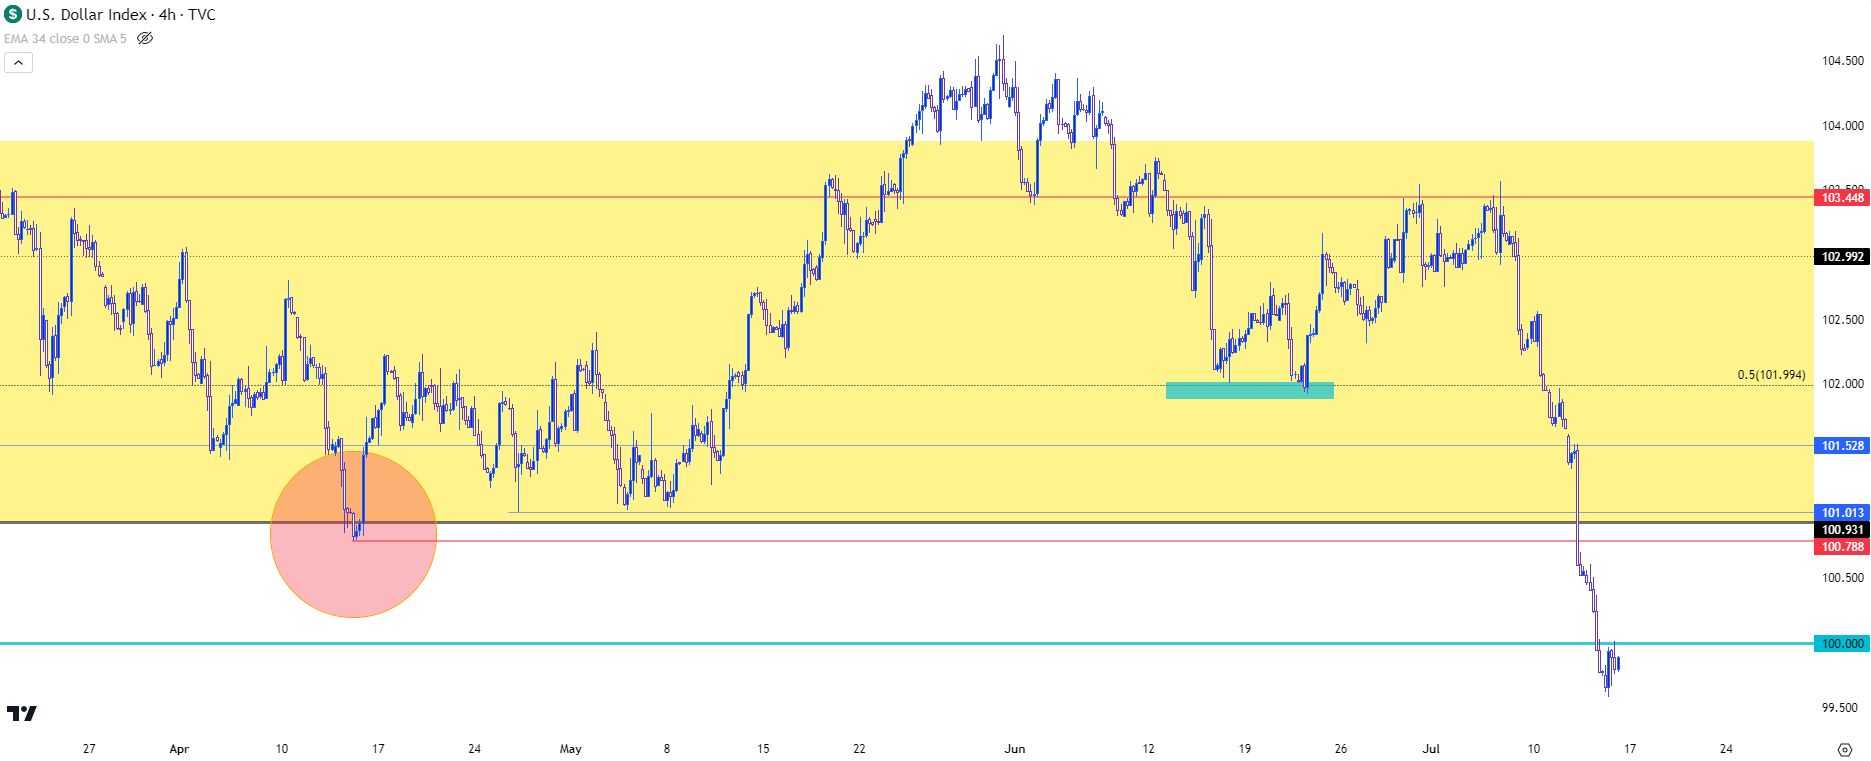This screenshot has width=1871, height=761.
Task: Click the 104.500 price axis value
Action: pyautogui.click(x=1842, y=60)
